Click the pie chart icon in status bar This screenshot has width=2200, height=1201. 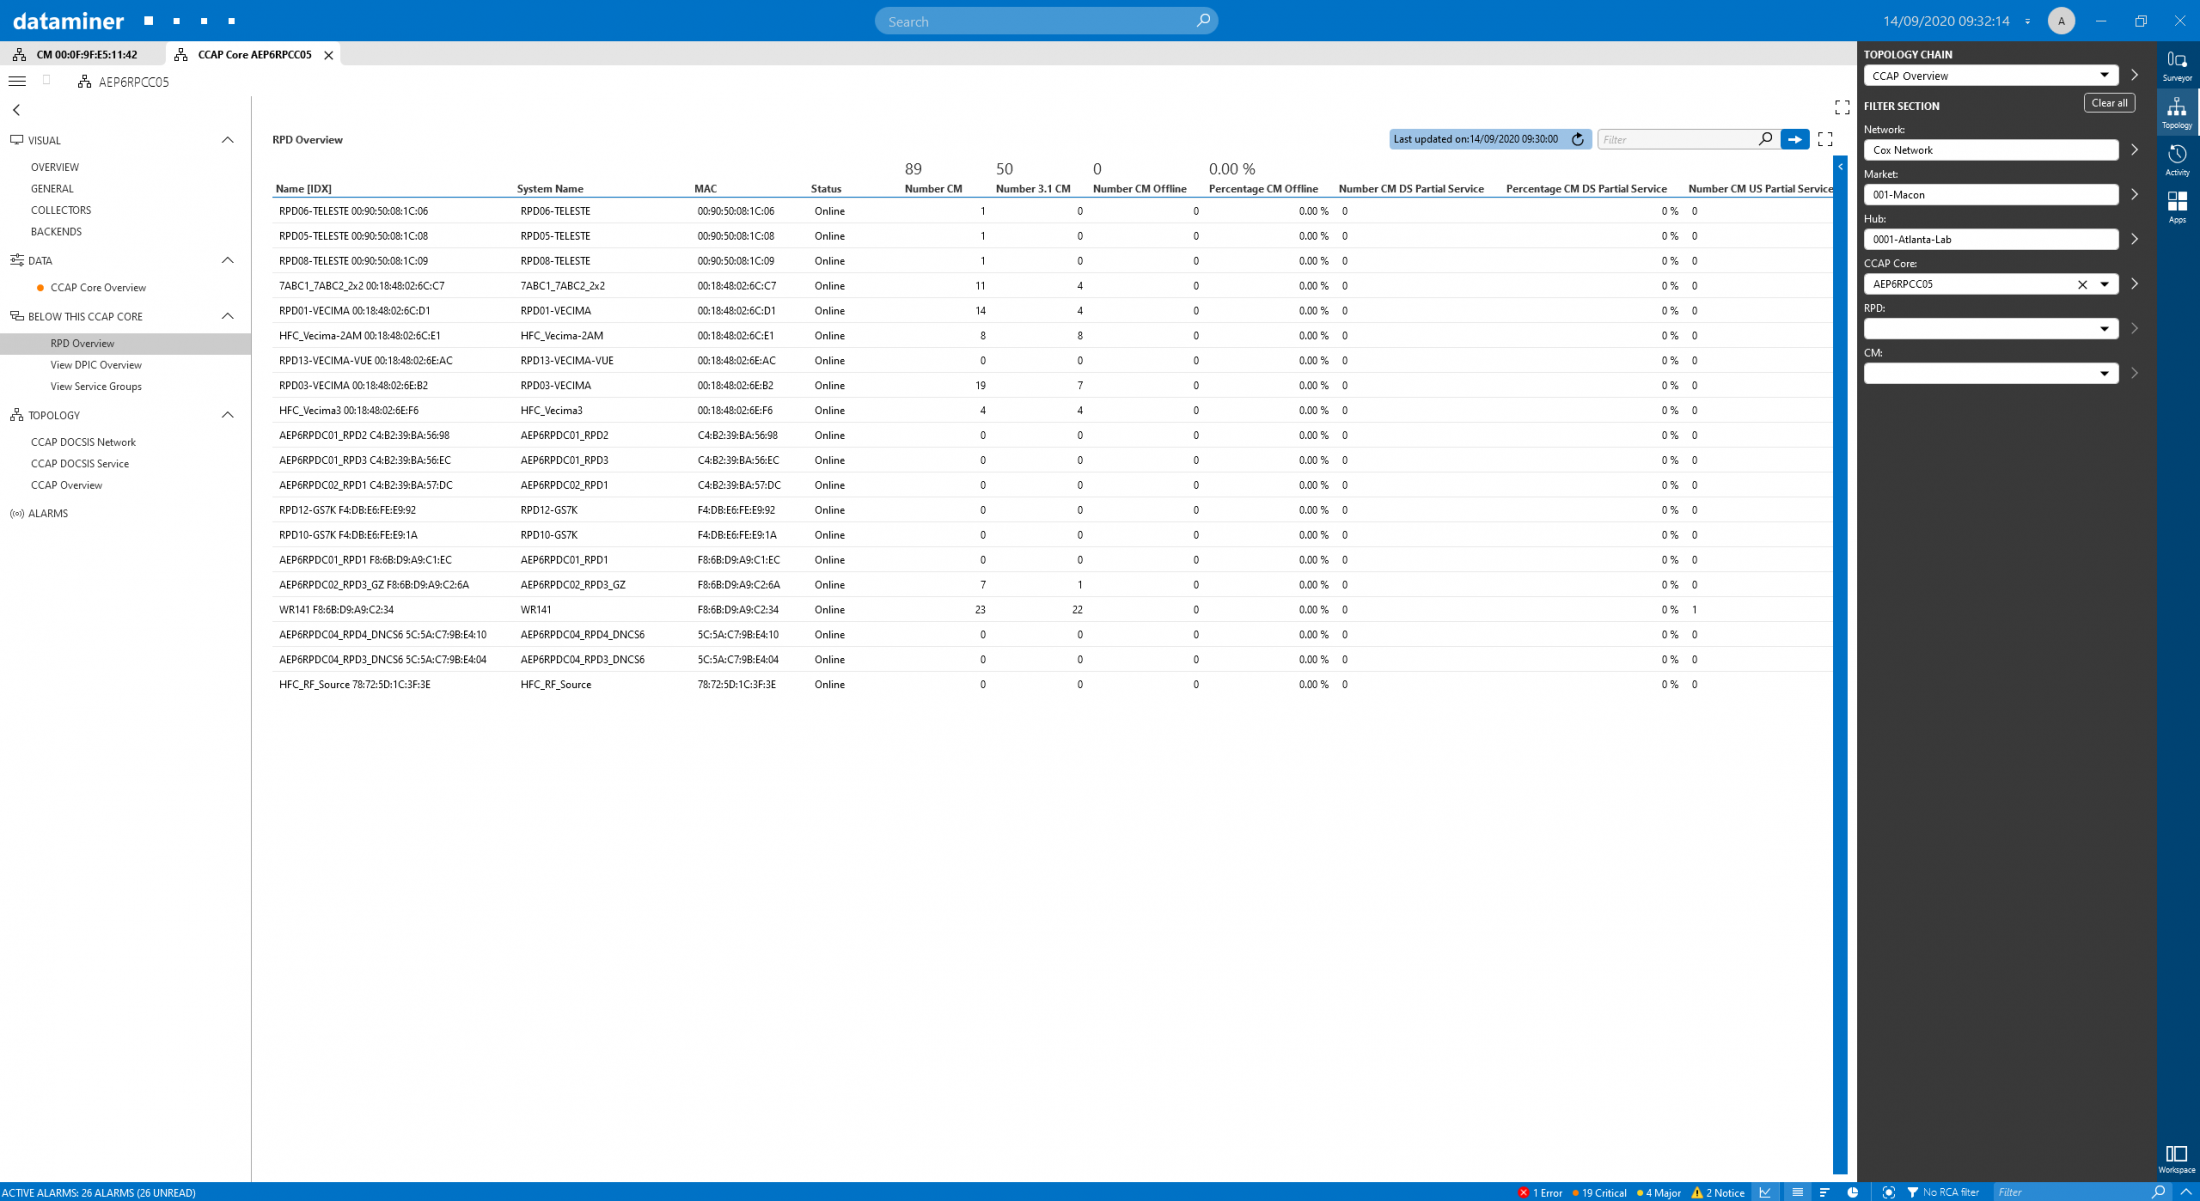click(1853, 1192)
